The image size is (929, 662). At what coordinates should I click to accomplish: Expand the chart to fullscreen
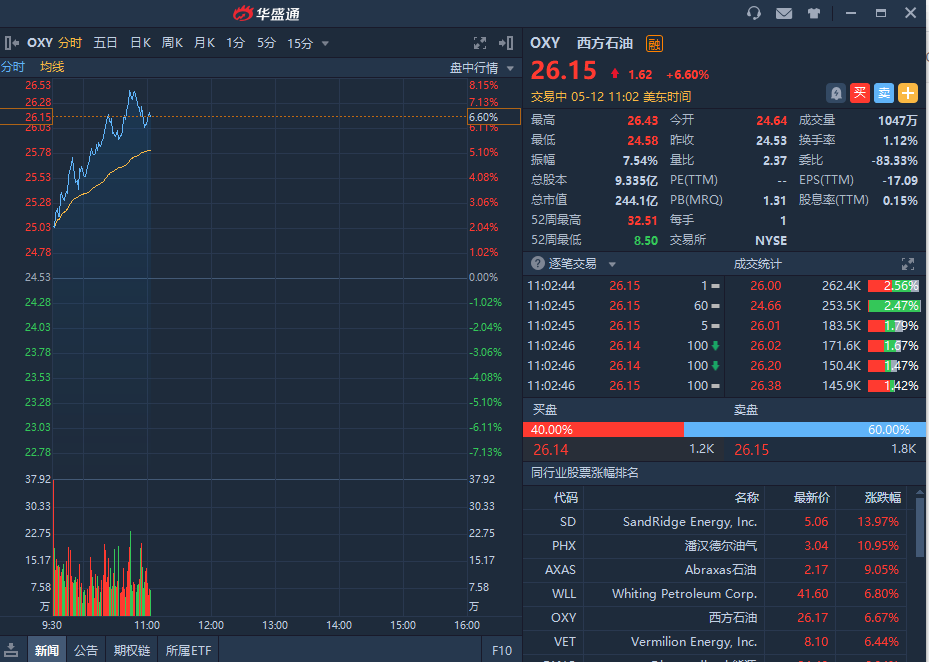(x=480, y=43)
